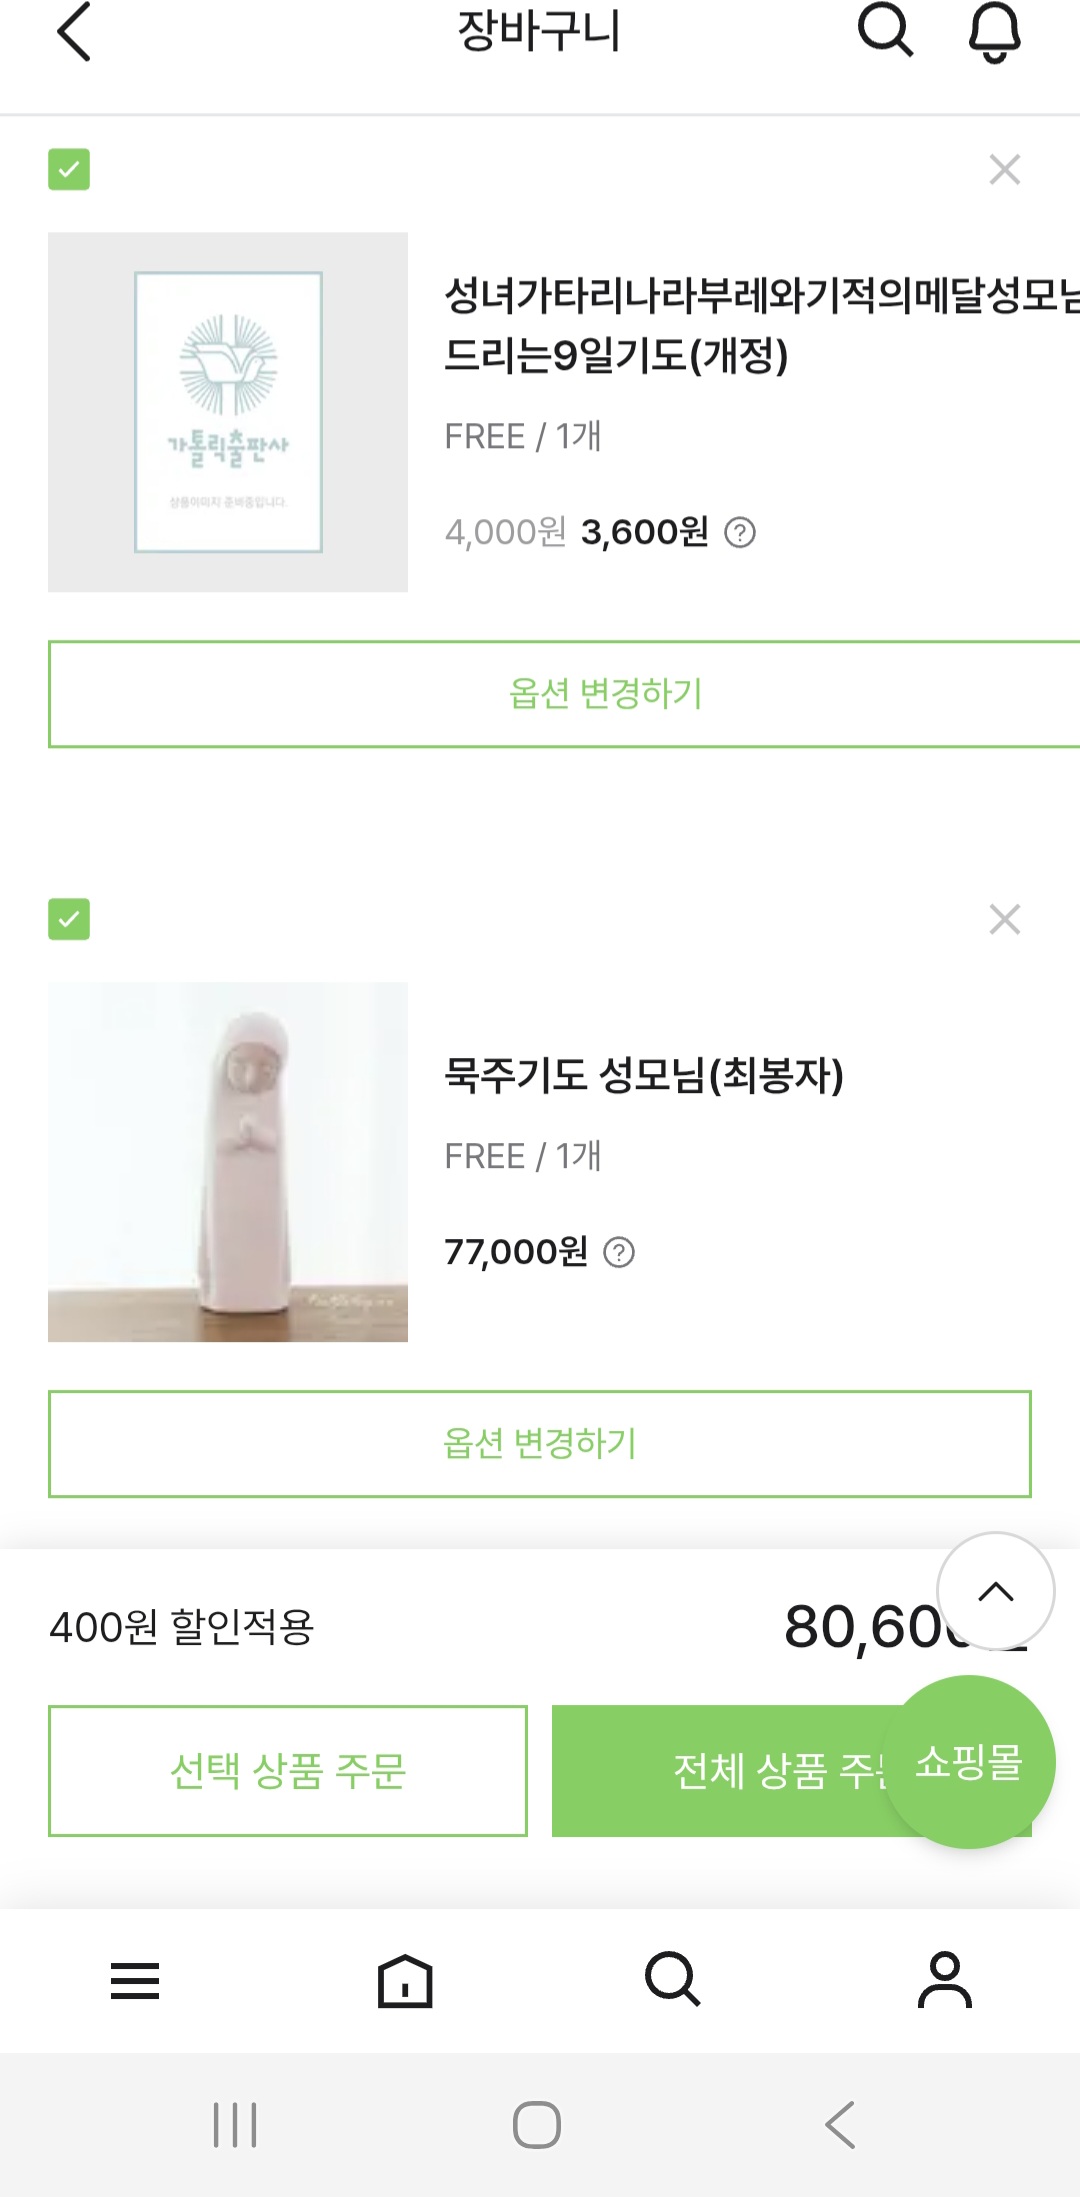The height and width of the screenshot is (2197, 1080).
Task: Open search from the top header
Action: pyautogui.click(x=885, y=30)
